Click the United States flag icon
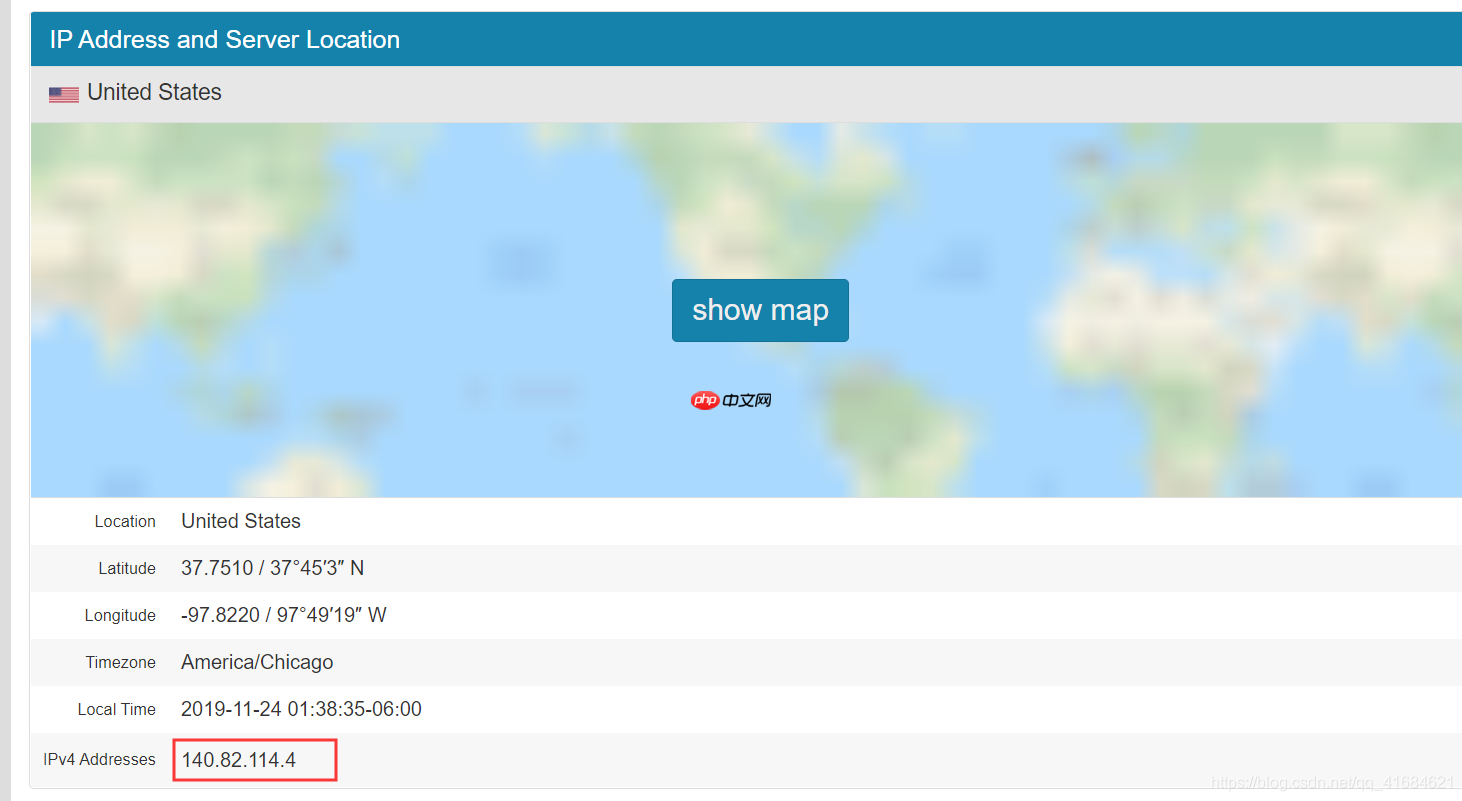 pyautogui.click(x=64, y=94)
